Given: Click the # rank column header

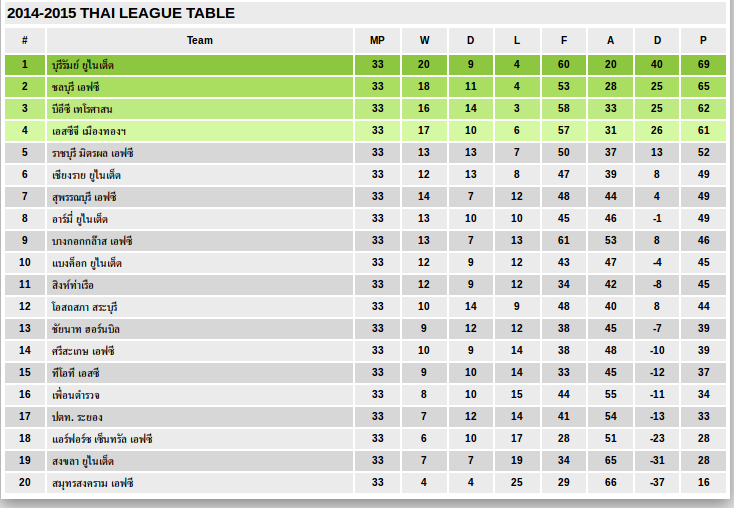Looking at the screenshot, I should click(25, 40).
